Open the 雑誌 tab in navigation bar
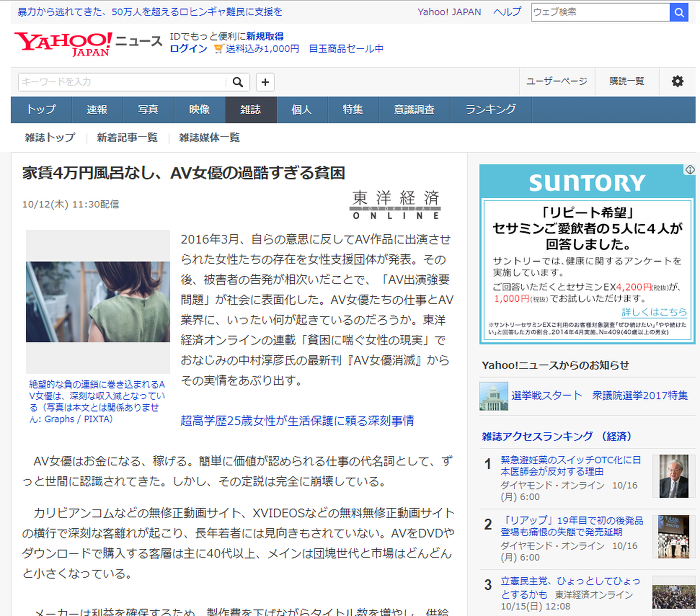This screenshot has height=616, width=700. click(251, 110)
